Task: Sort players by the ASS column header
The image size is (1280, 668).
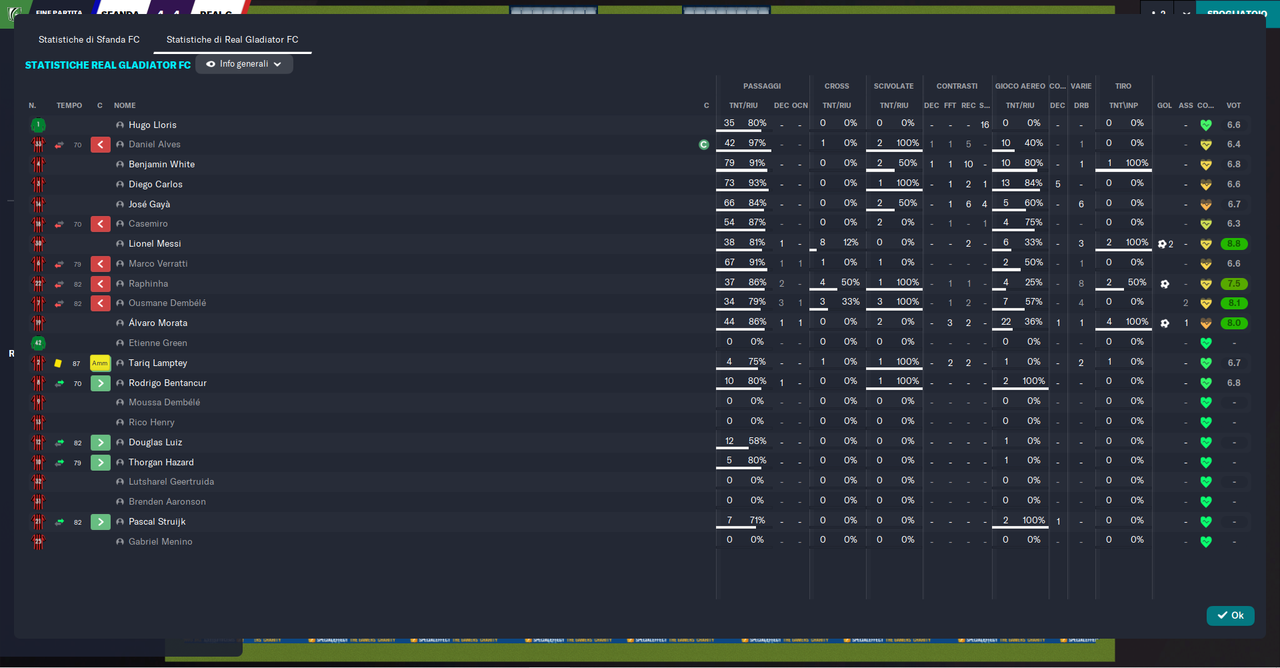Action: click(x=1186, y=105)
